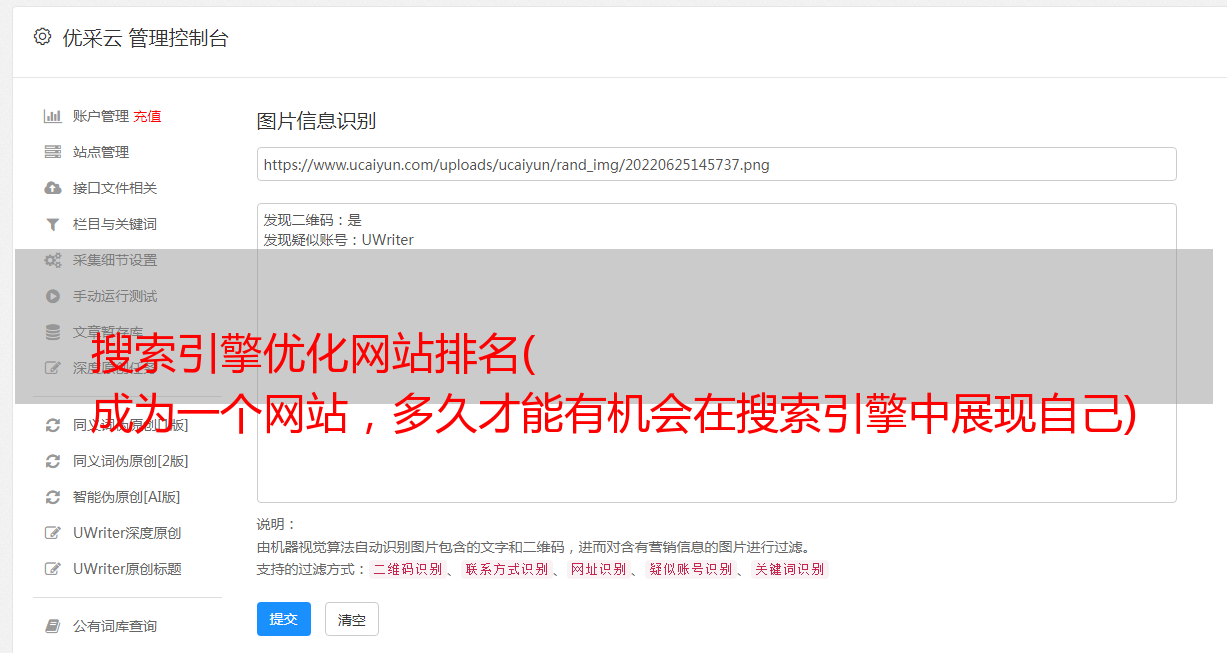Click the 图片信息识别 heading
This screenshot has height=653, width=1227.
[x=316, y=121]
